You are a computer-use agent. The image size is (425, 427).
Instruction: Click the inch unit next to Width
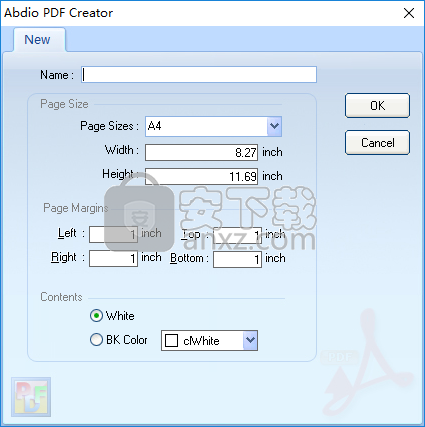tap(272, 152)
